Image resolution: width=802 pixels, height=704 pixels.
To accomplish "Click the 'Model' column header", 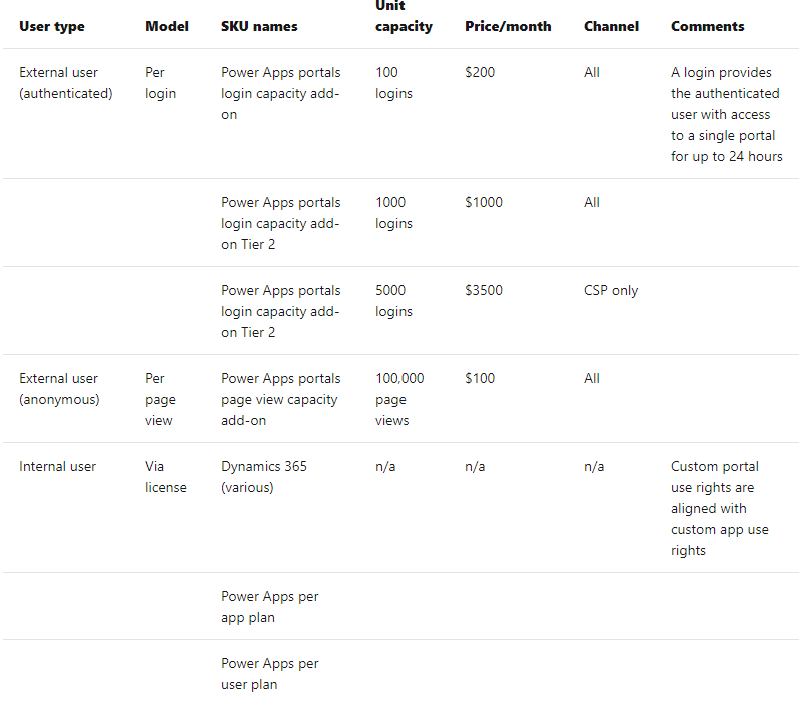I will (166, 26).
